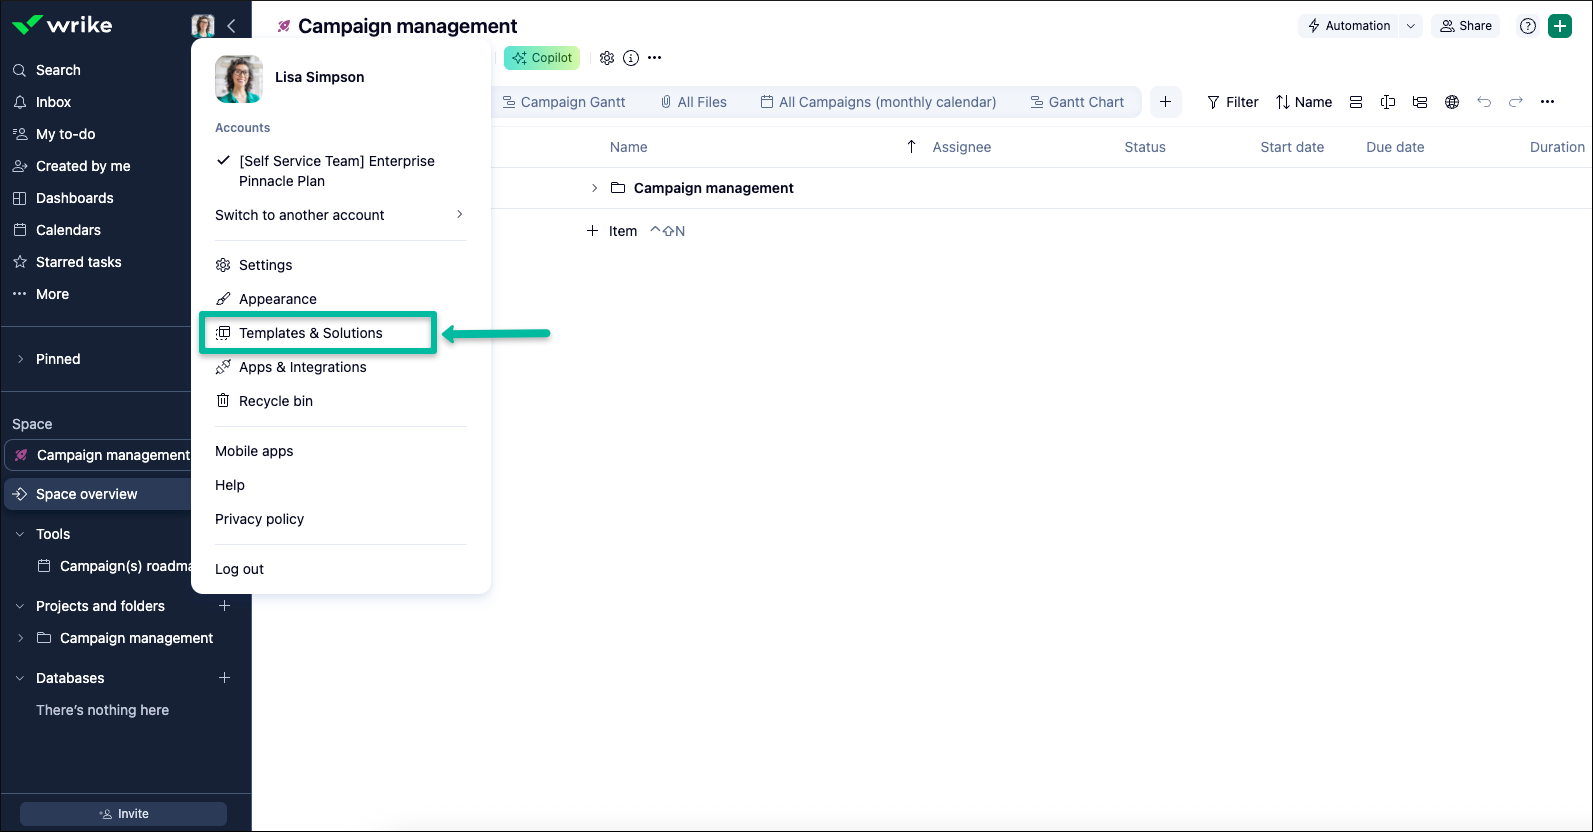Expand Campaign management row in table

click(594, 188)
